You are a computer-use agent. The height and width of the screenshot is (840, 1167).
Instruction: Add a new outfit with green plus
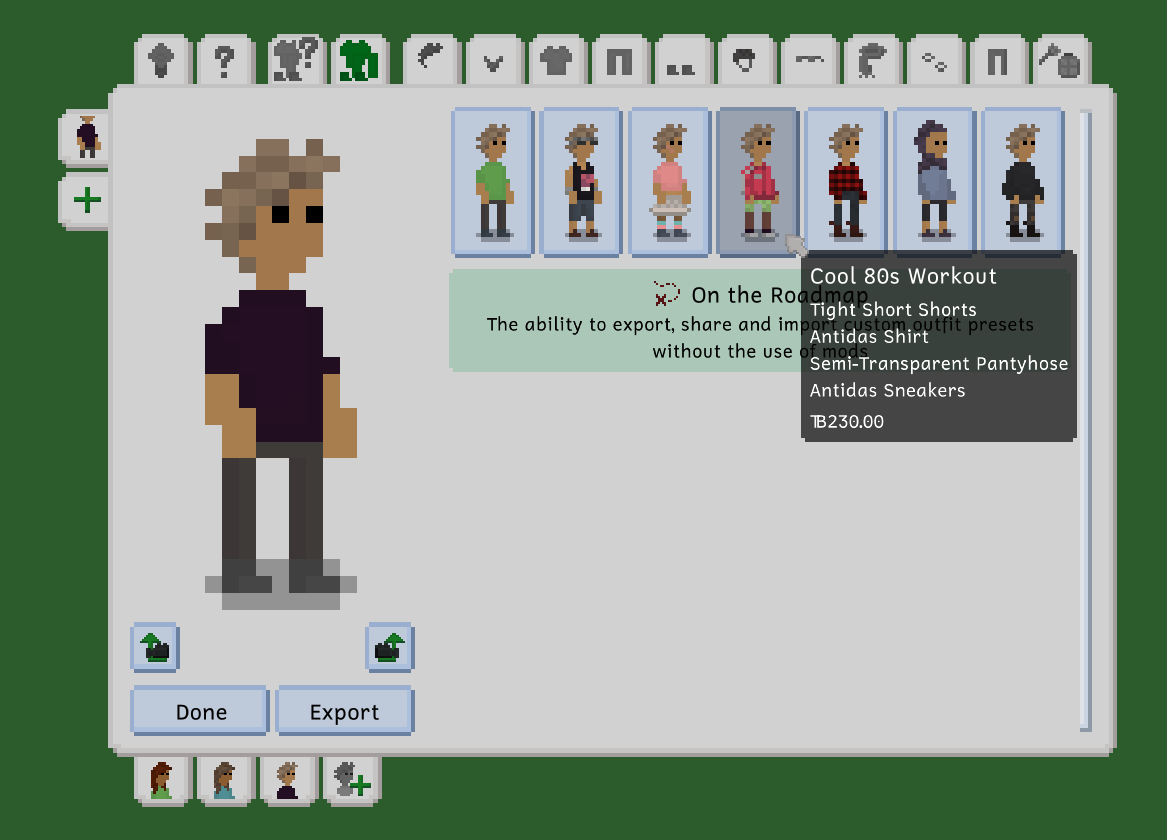point(87,201)
